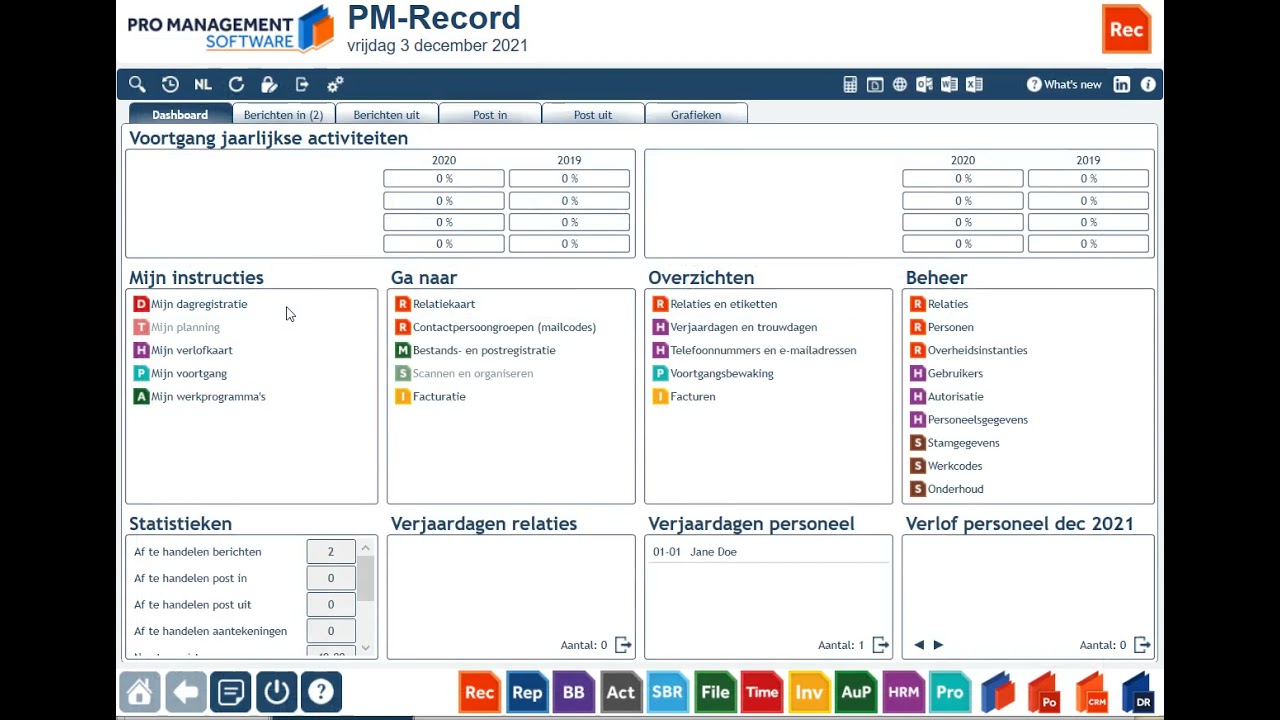Open the Word icon
1280x720 pixels.
click(x=949, y=85)
